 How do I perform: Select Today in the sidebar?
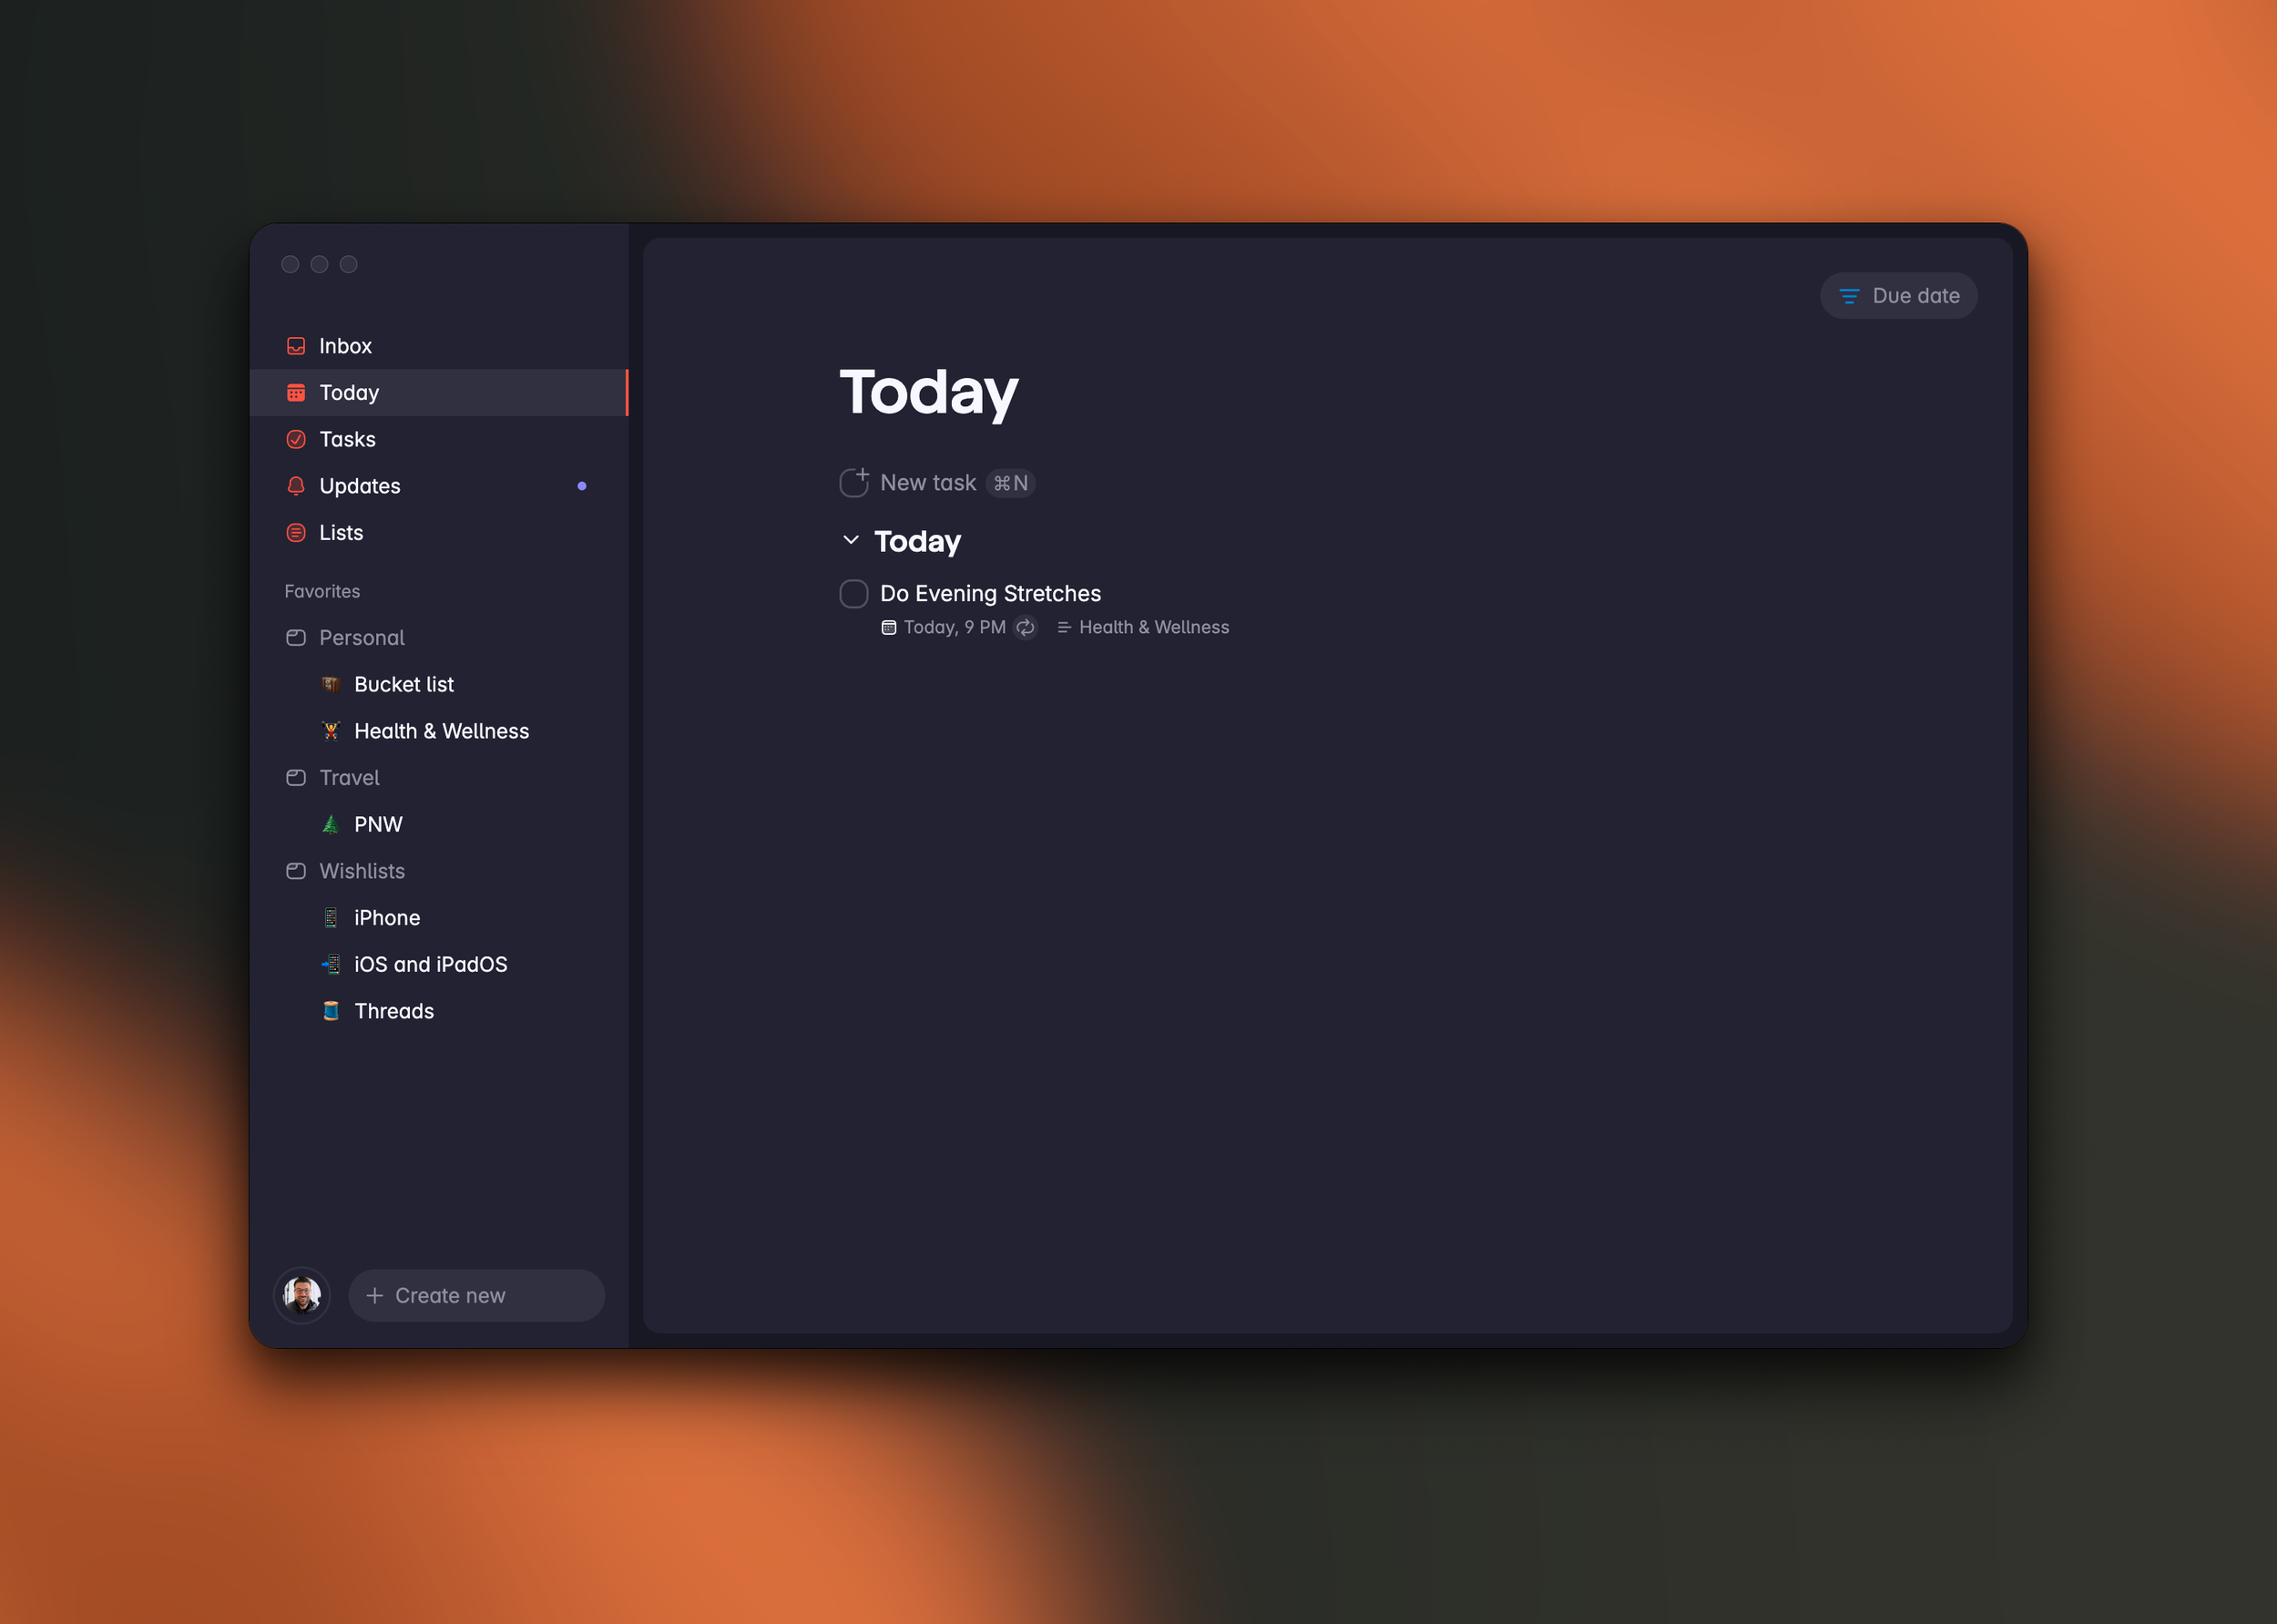tap(439, 393)
